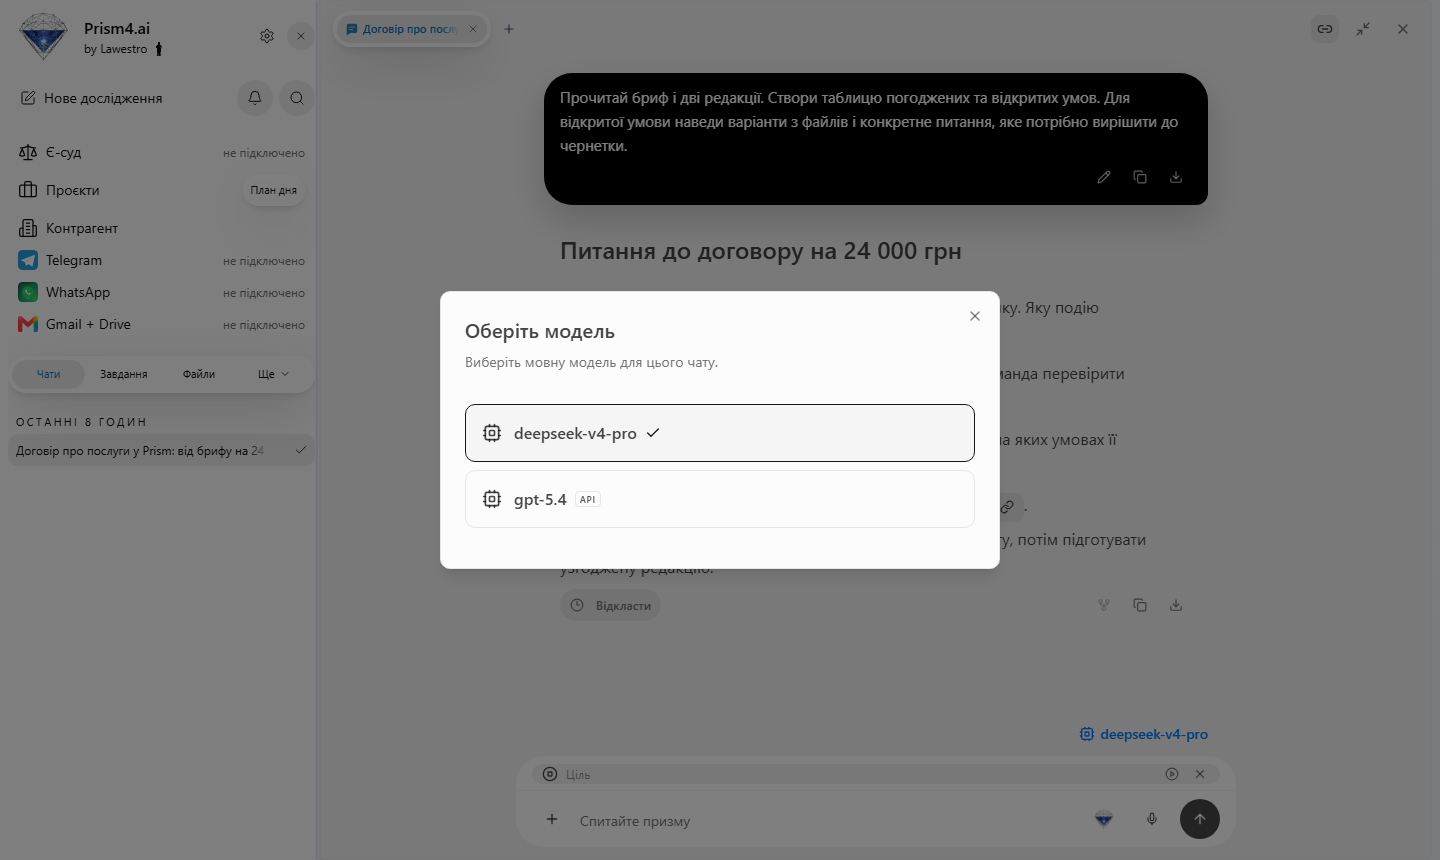
Task: Focus the Спитайте призму message input
Action: point(830,821)
